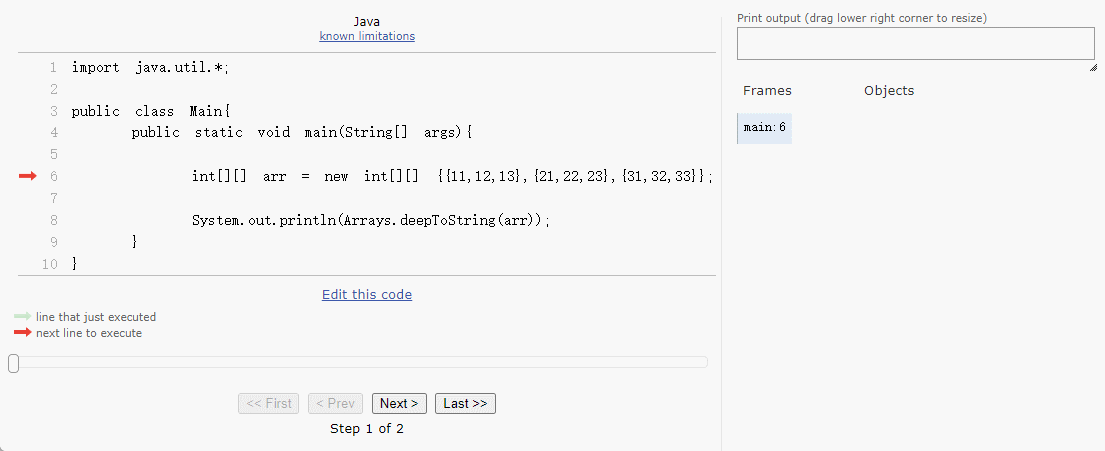The width and height of the screenshot is (1105, 451).
Task: Select the main:6 stack frame
Action: tap(765, 128)
